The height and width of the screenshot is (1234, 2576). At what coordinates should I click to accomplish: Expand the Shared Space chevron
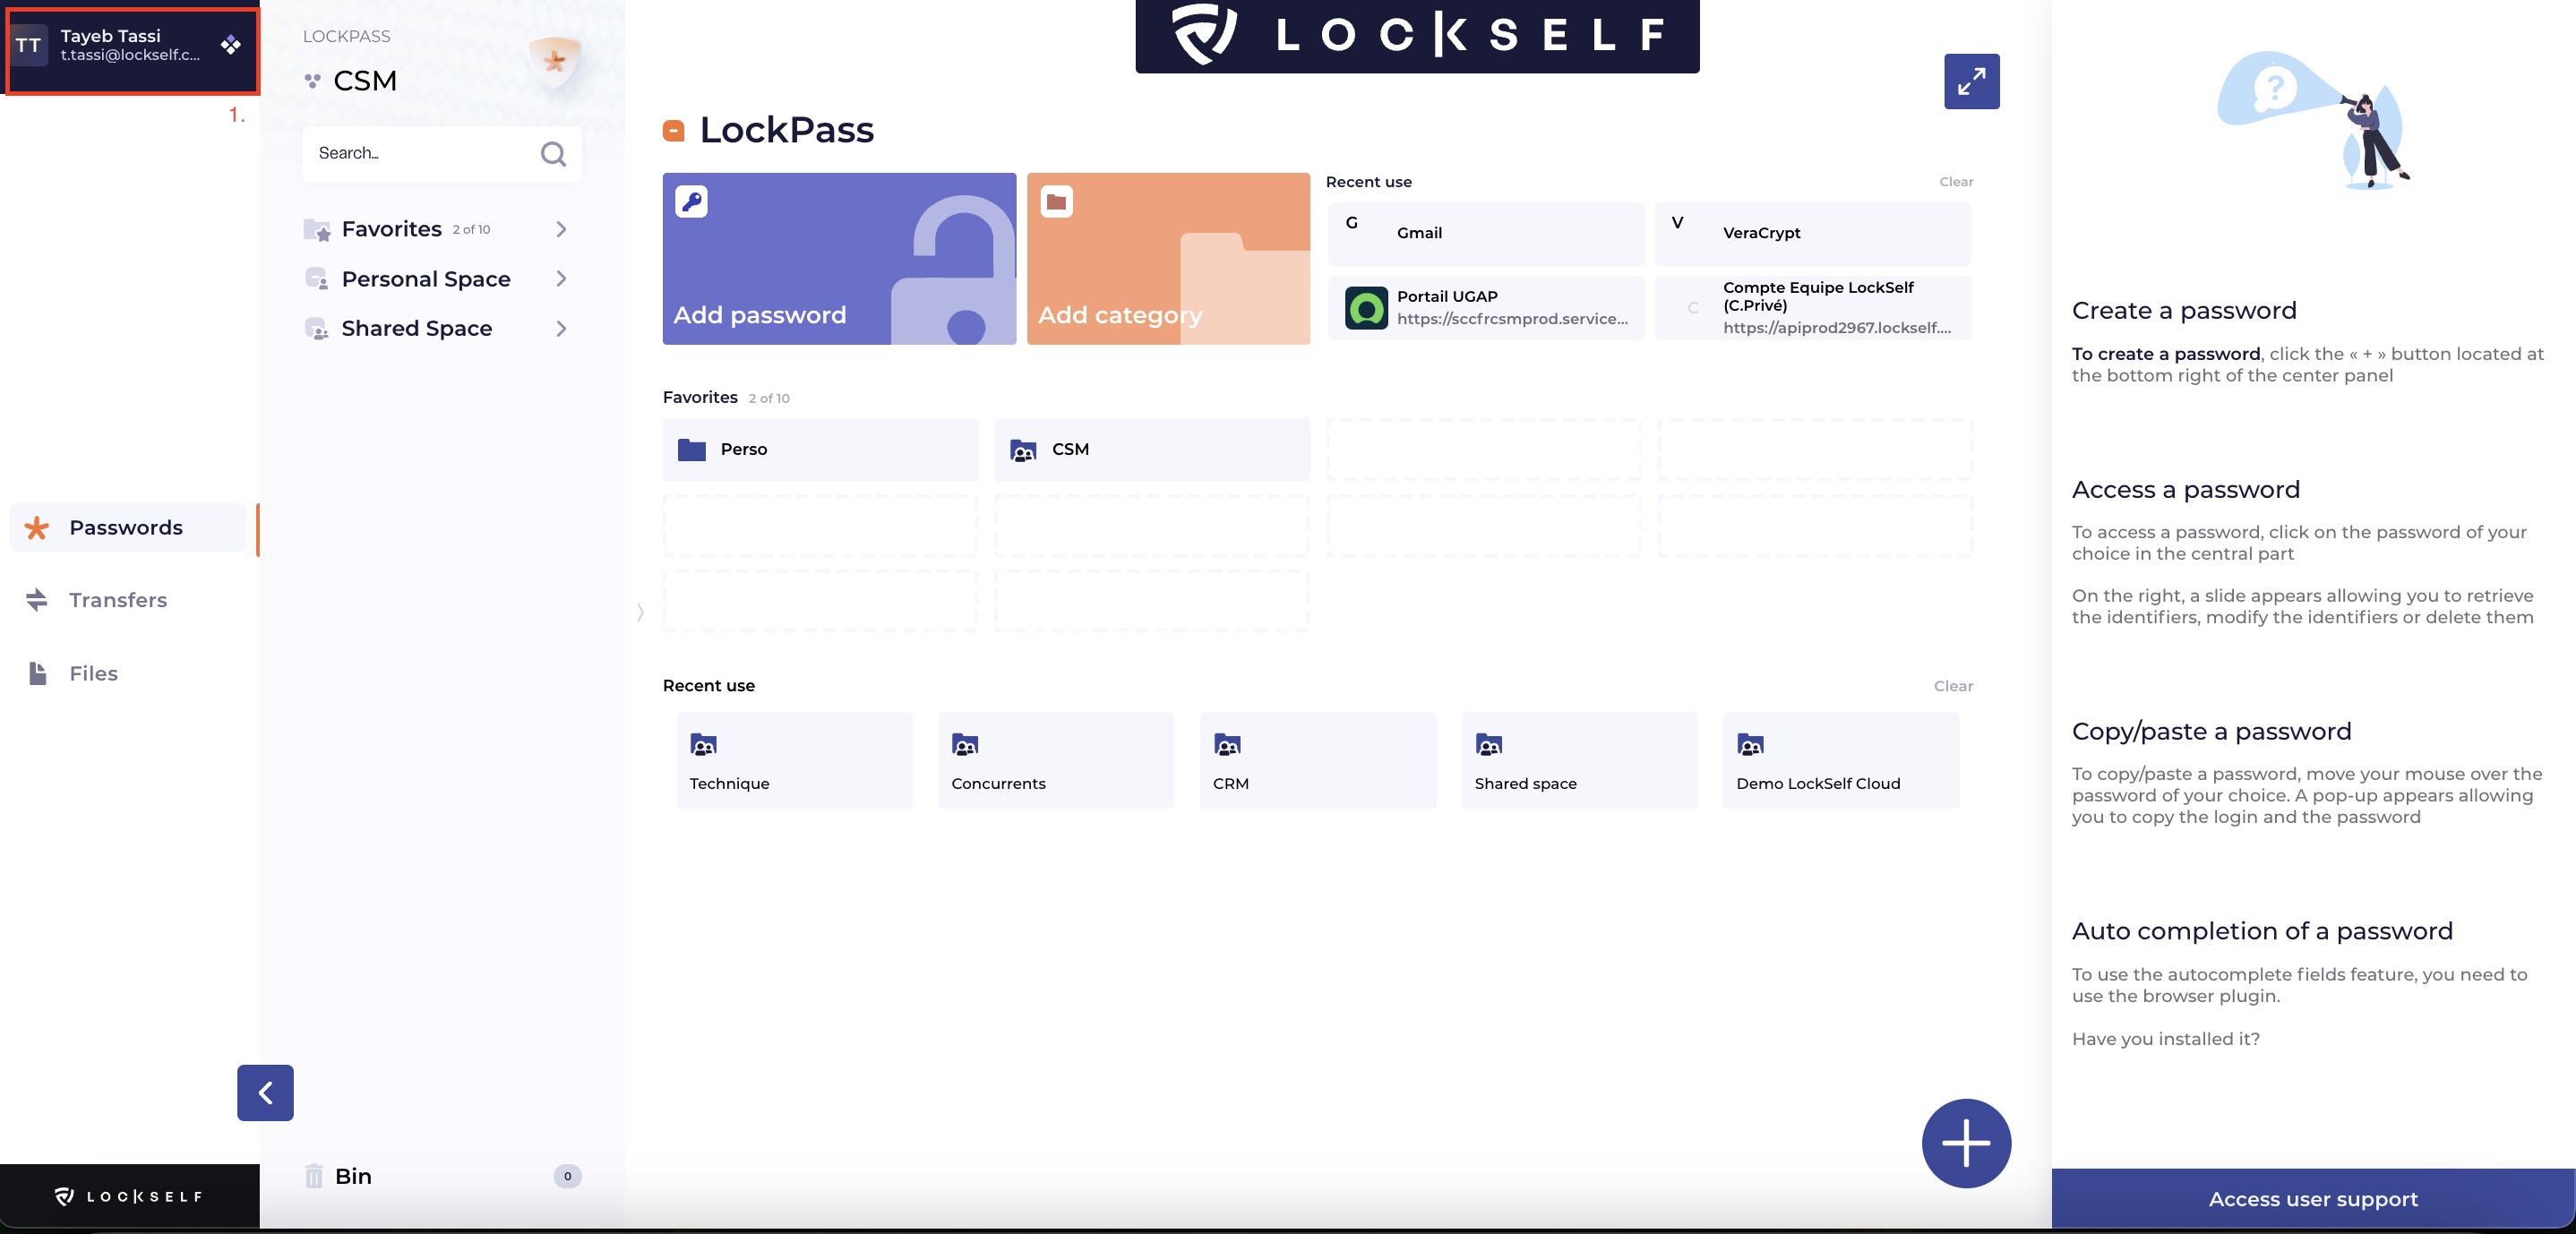click(561, 329)
